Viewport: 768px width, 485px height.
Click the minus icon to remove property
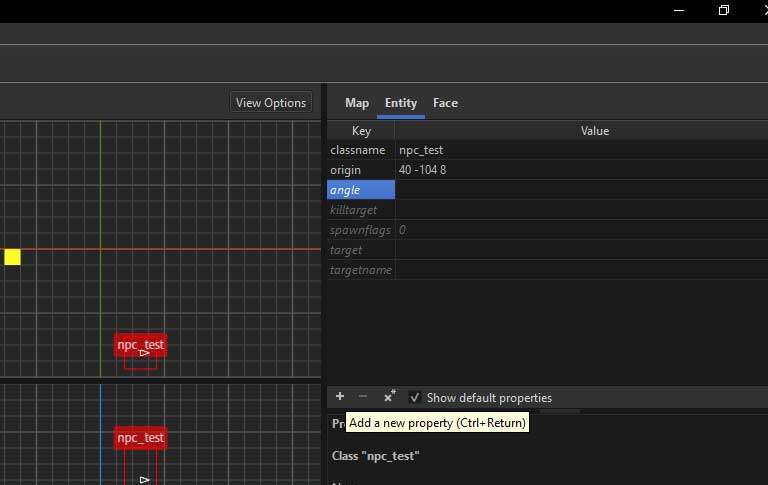(x=363, y=397)
